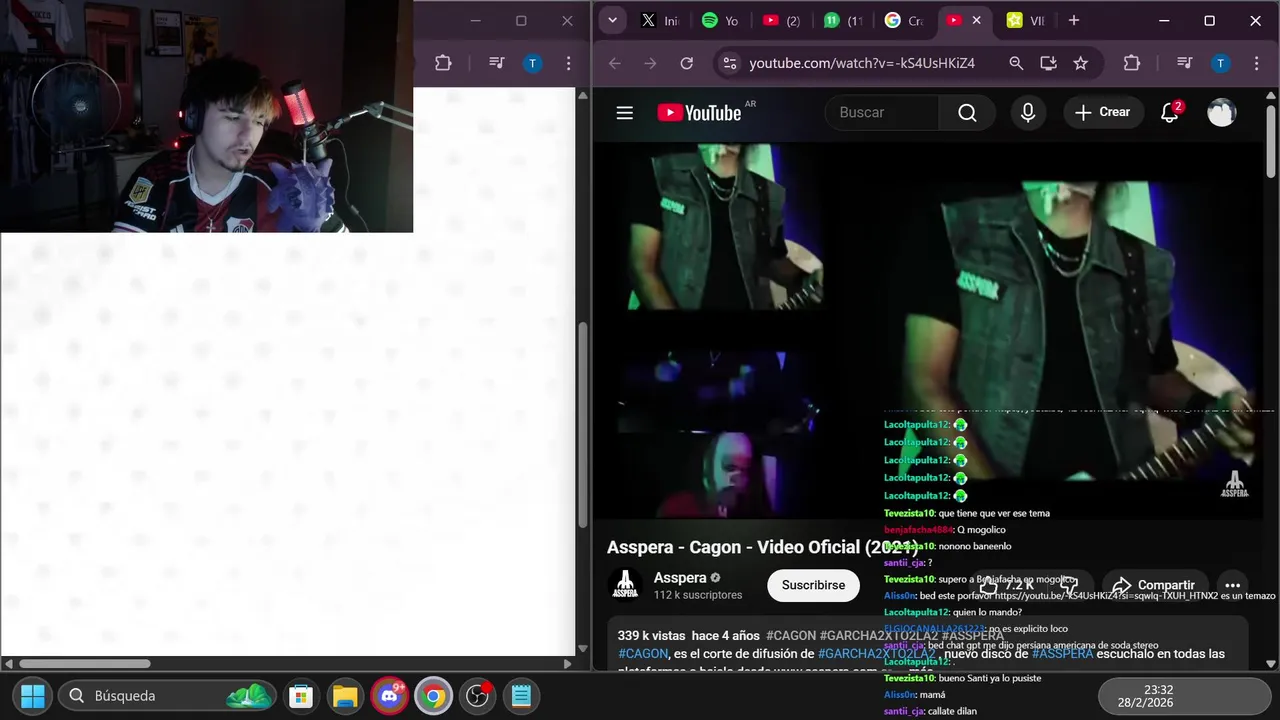The height and width of the screenshot is (720, 1280).
Task: Expand the tab search dropdown arrow
Action: point(612,20)
